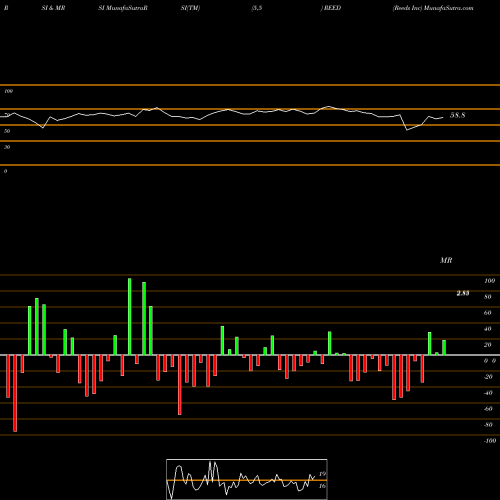Click the tallest green MR bar
The width and height of the screenshot is (500, 500).
(x=130, y=317)
